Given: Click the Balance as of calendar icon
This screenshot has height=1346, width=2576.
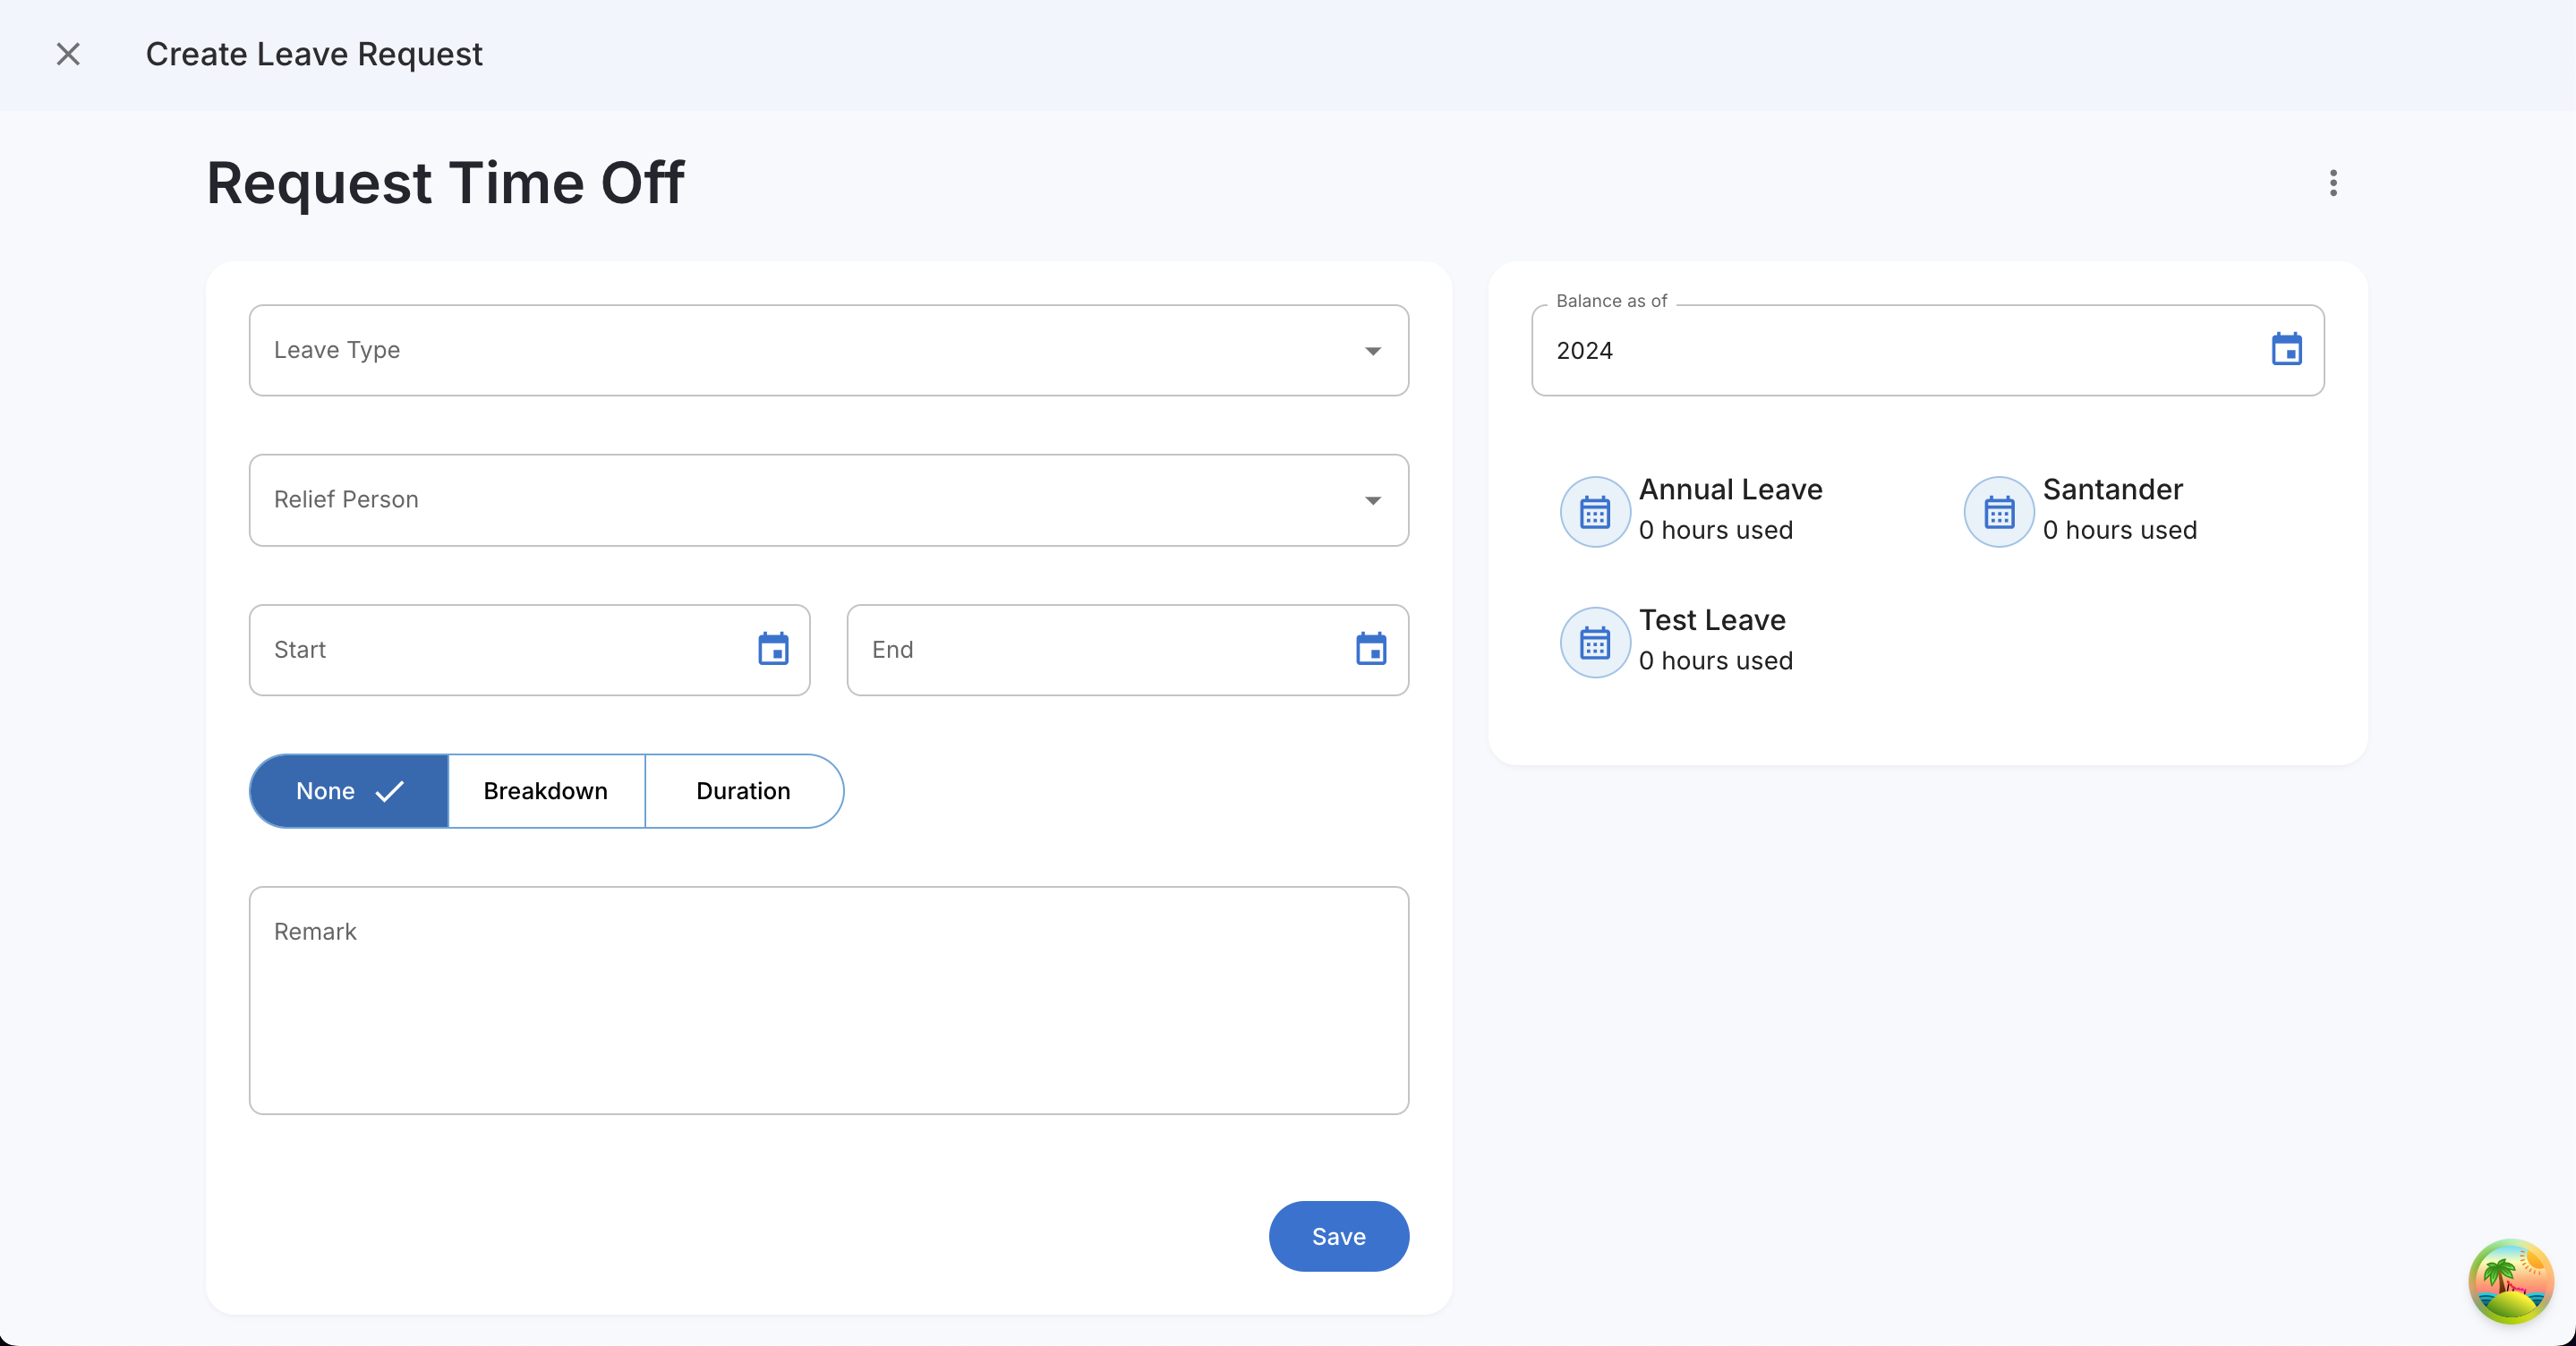Looking at the screenshot, I should point(2286,350).
